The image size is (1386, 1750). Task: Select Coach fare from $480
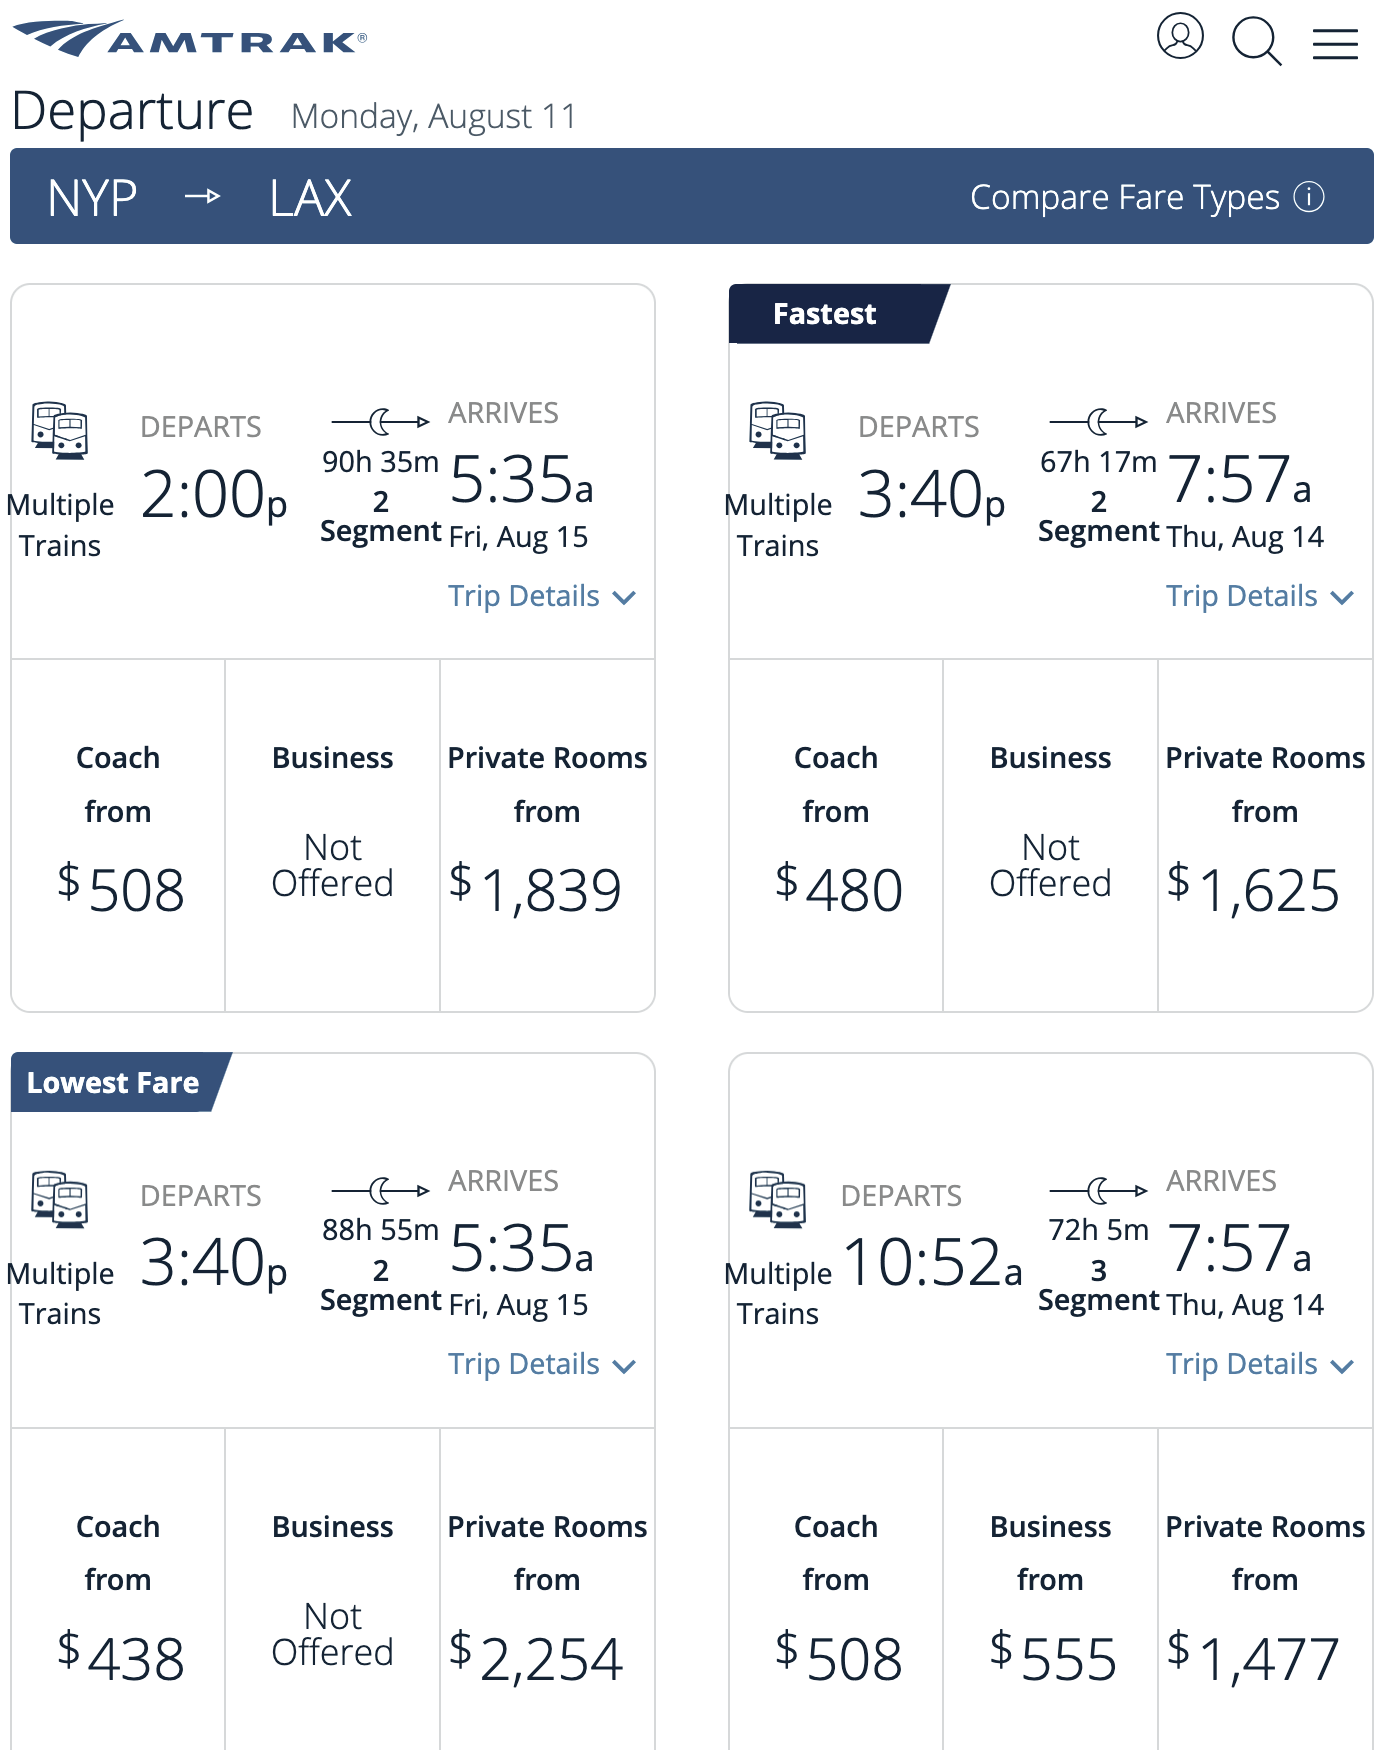point(836,835)
